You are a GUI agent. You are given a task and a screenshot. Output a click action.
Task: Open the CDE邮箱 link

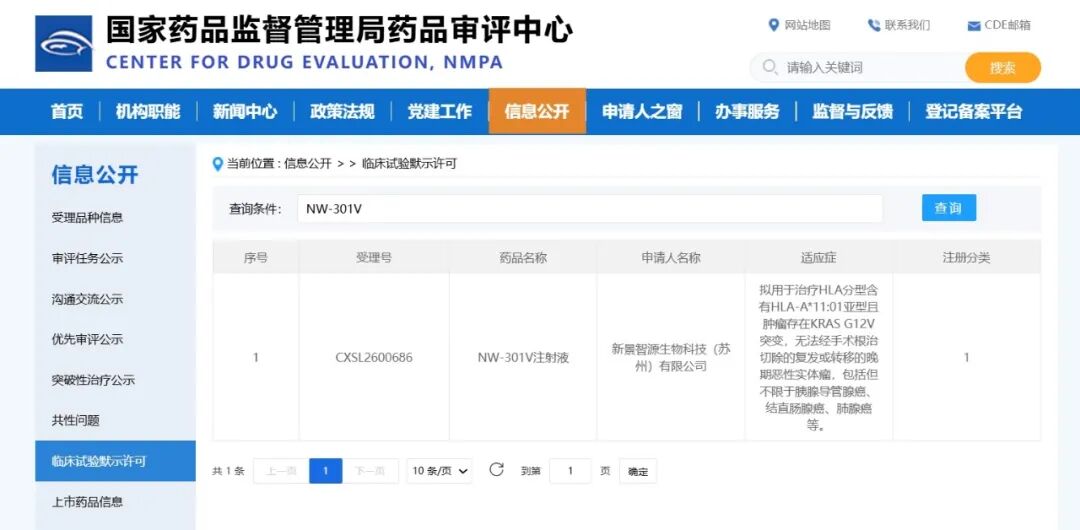(1008, 26)
